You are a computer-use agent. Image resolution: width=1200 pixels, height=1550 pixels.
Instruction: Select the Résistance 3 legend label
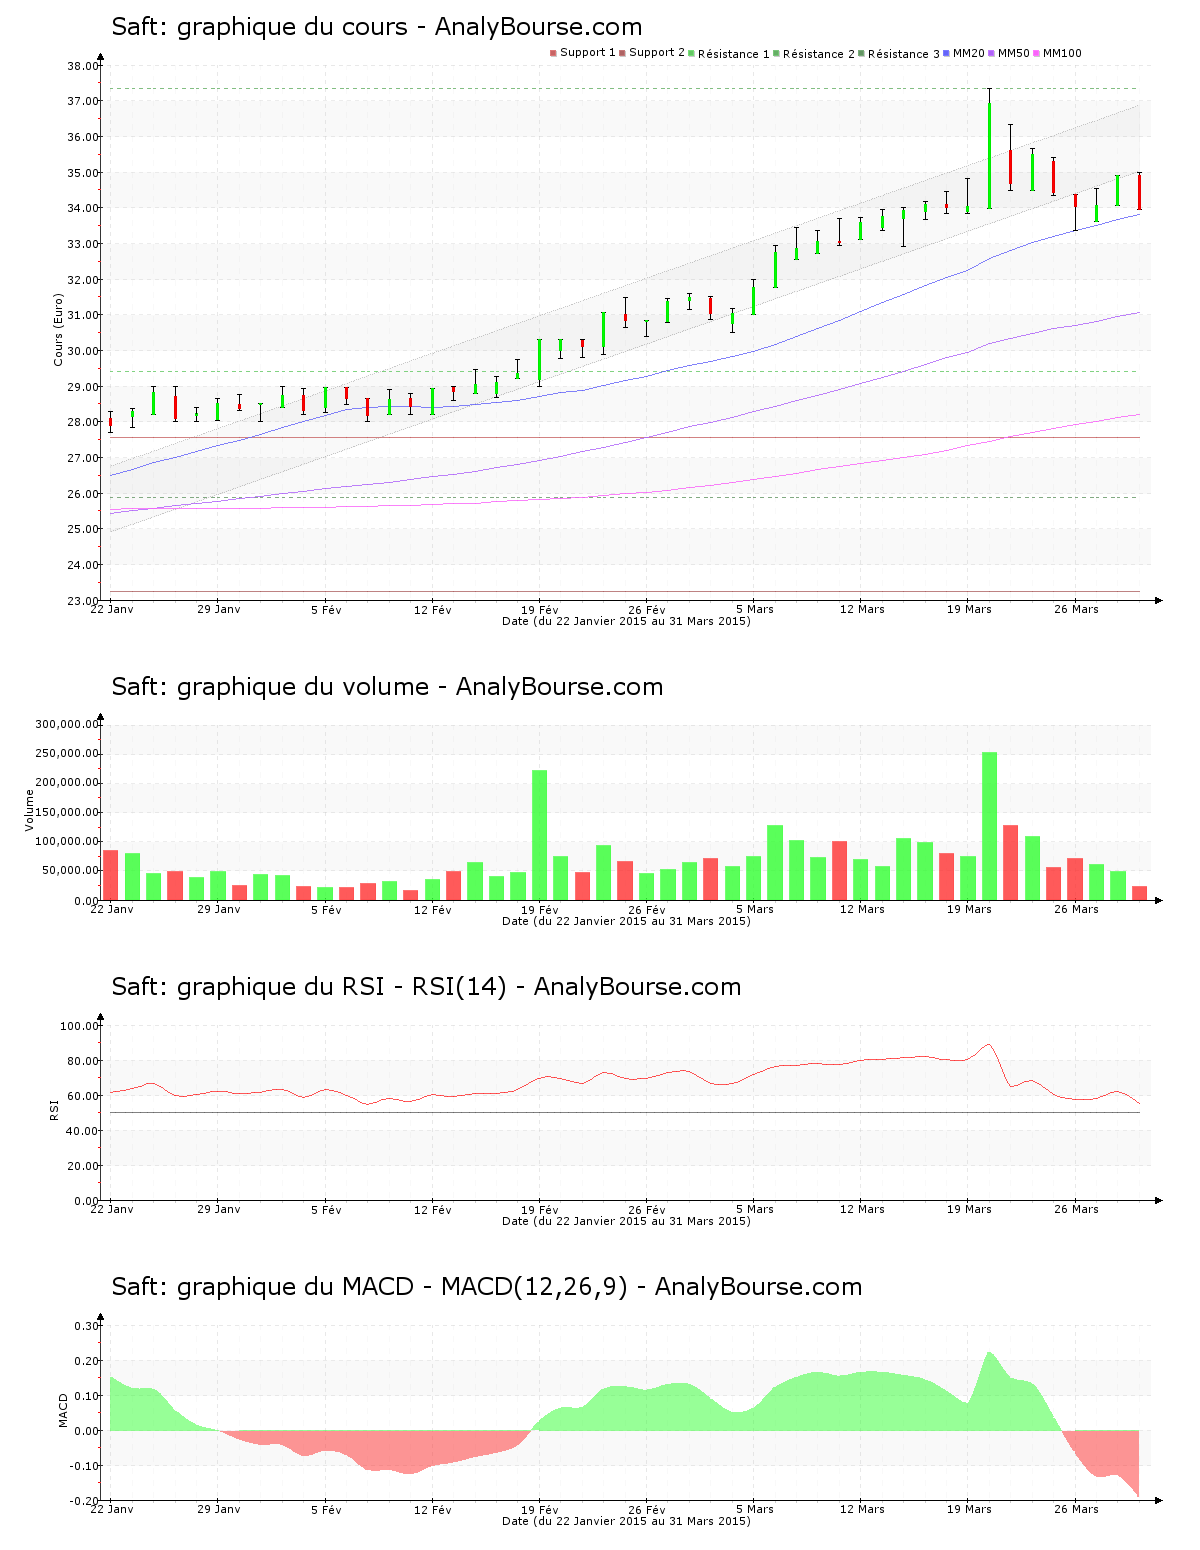(x=904, y=54)
